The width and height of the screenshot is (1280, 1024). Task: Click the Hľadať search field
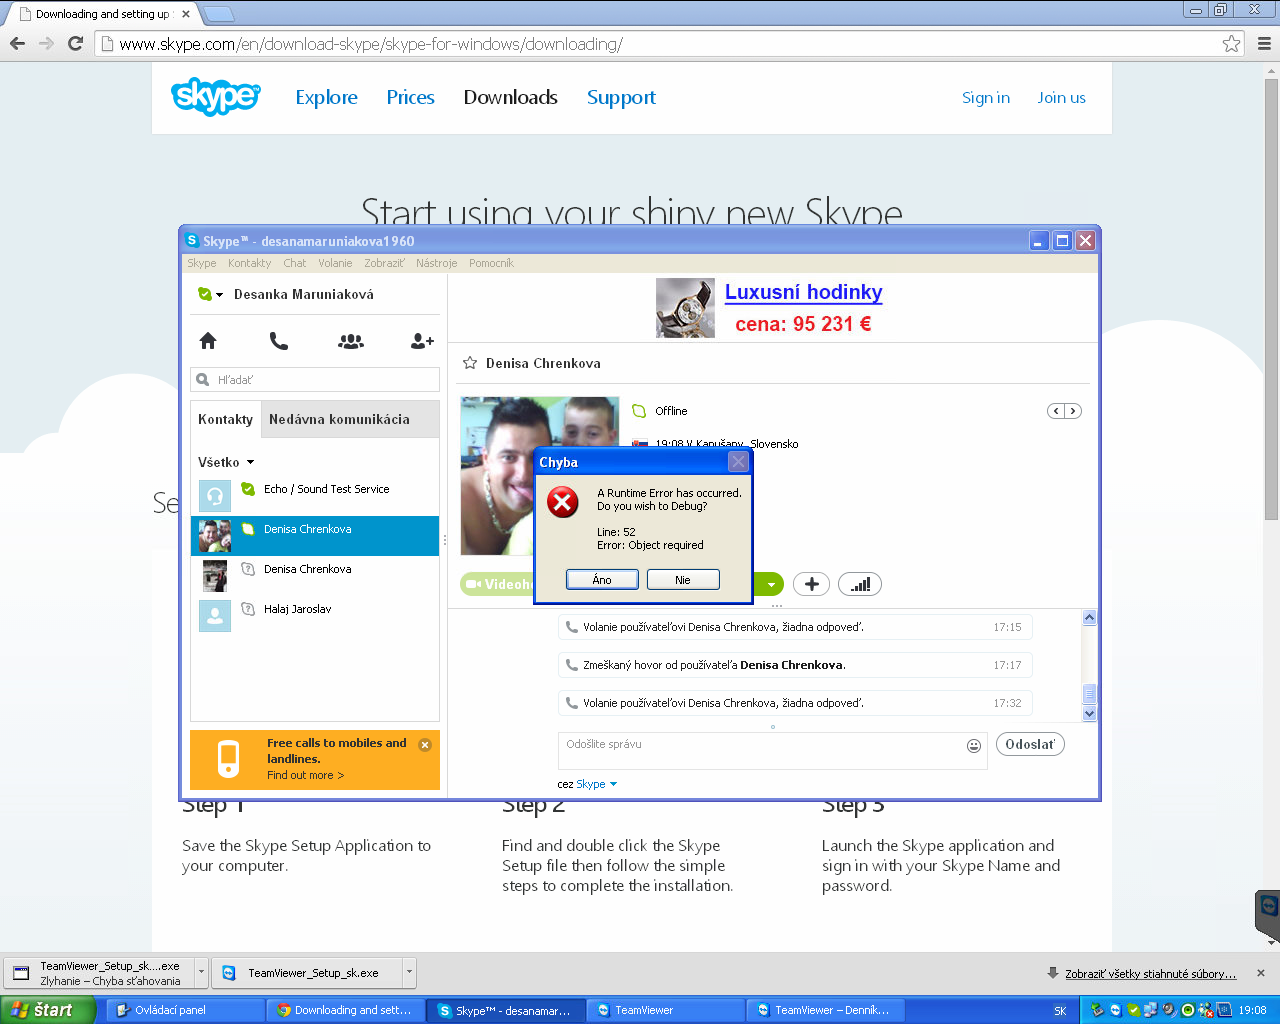point(315,380)
